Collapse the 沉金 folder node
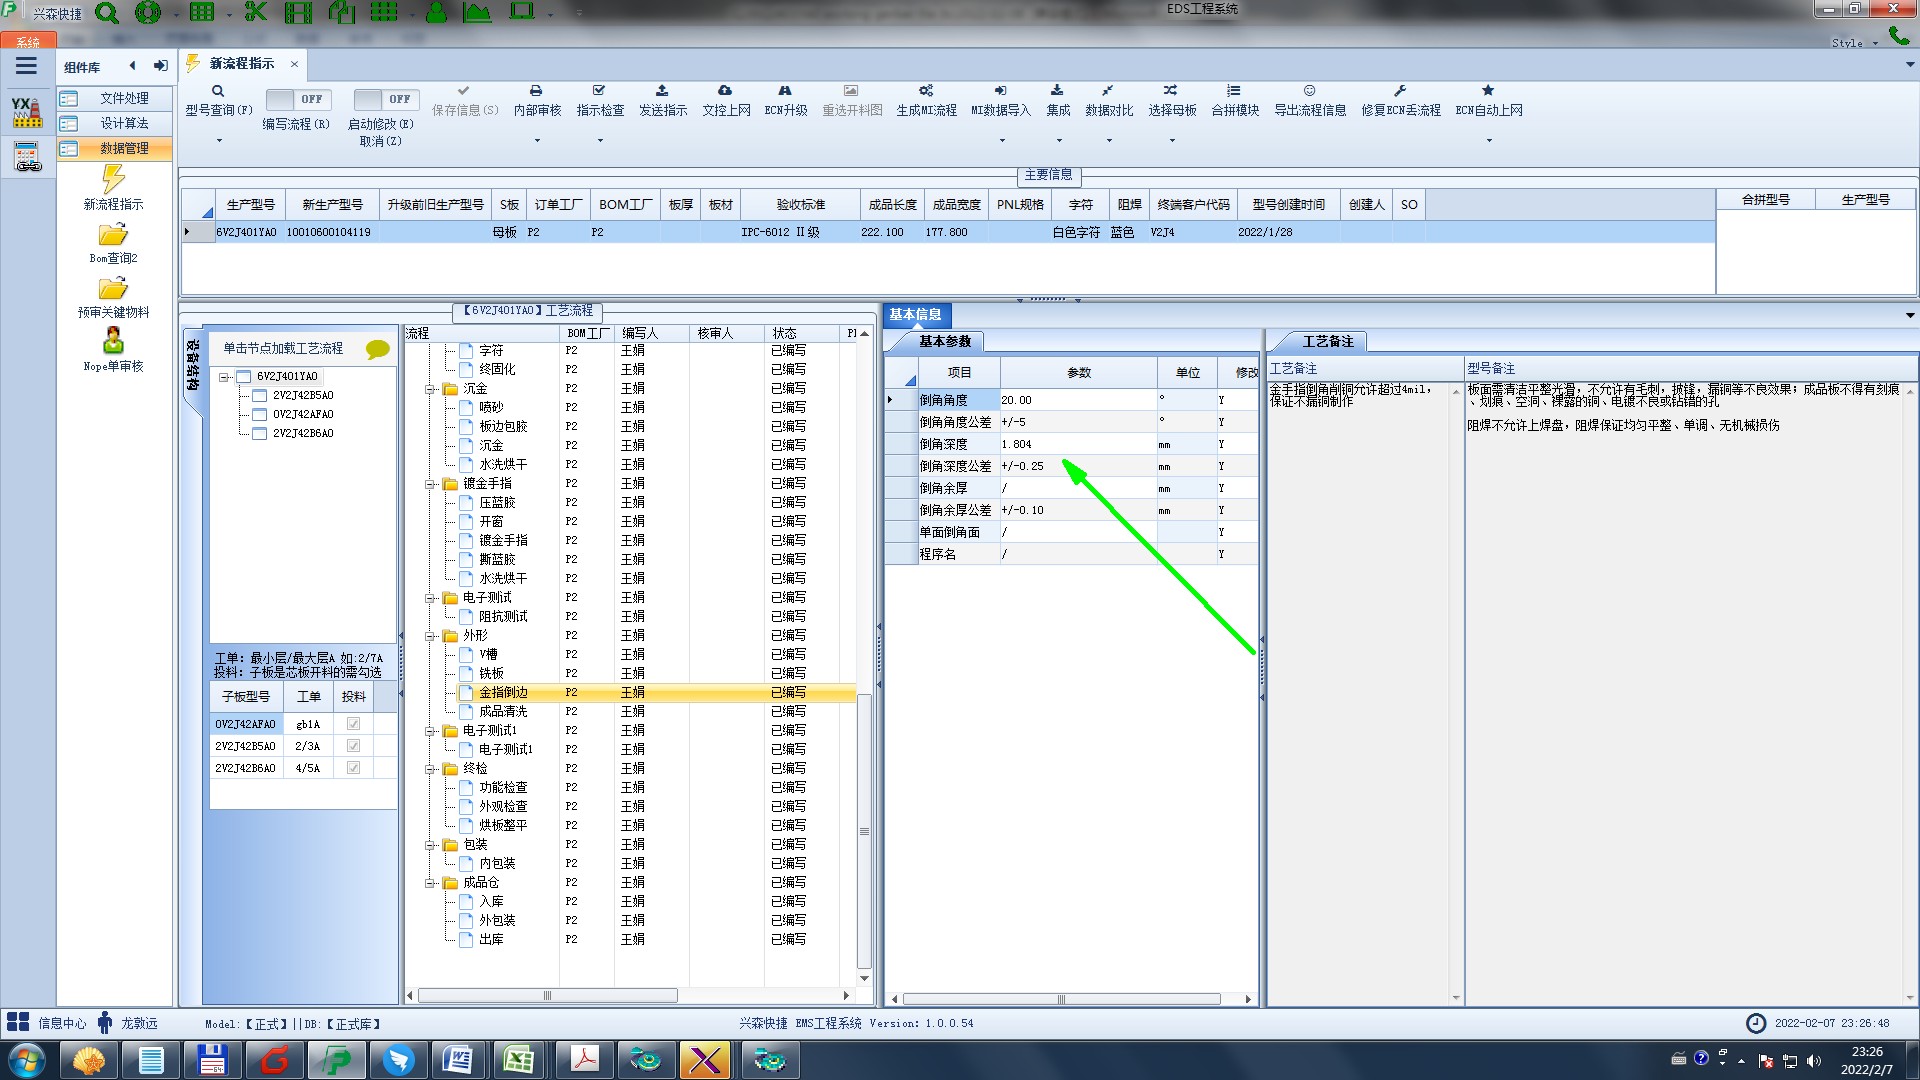The image size is (1920, 1080). point(430,389)
